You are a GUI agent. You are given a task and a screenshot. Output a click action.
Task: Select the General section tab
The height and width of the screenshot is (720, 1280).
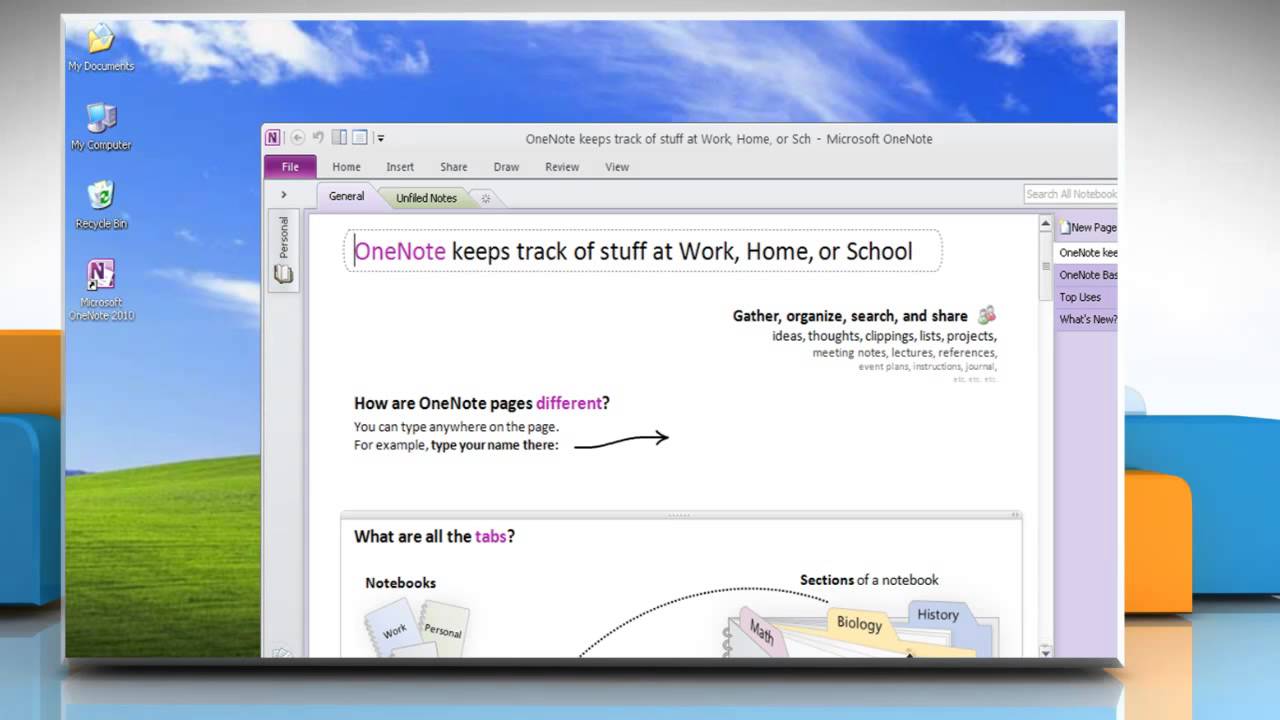(347, 197)
